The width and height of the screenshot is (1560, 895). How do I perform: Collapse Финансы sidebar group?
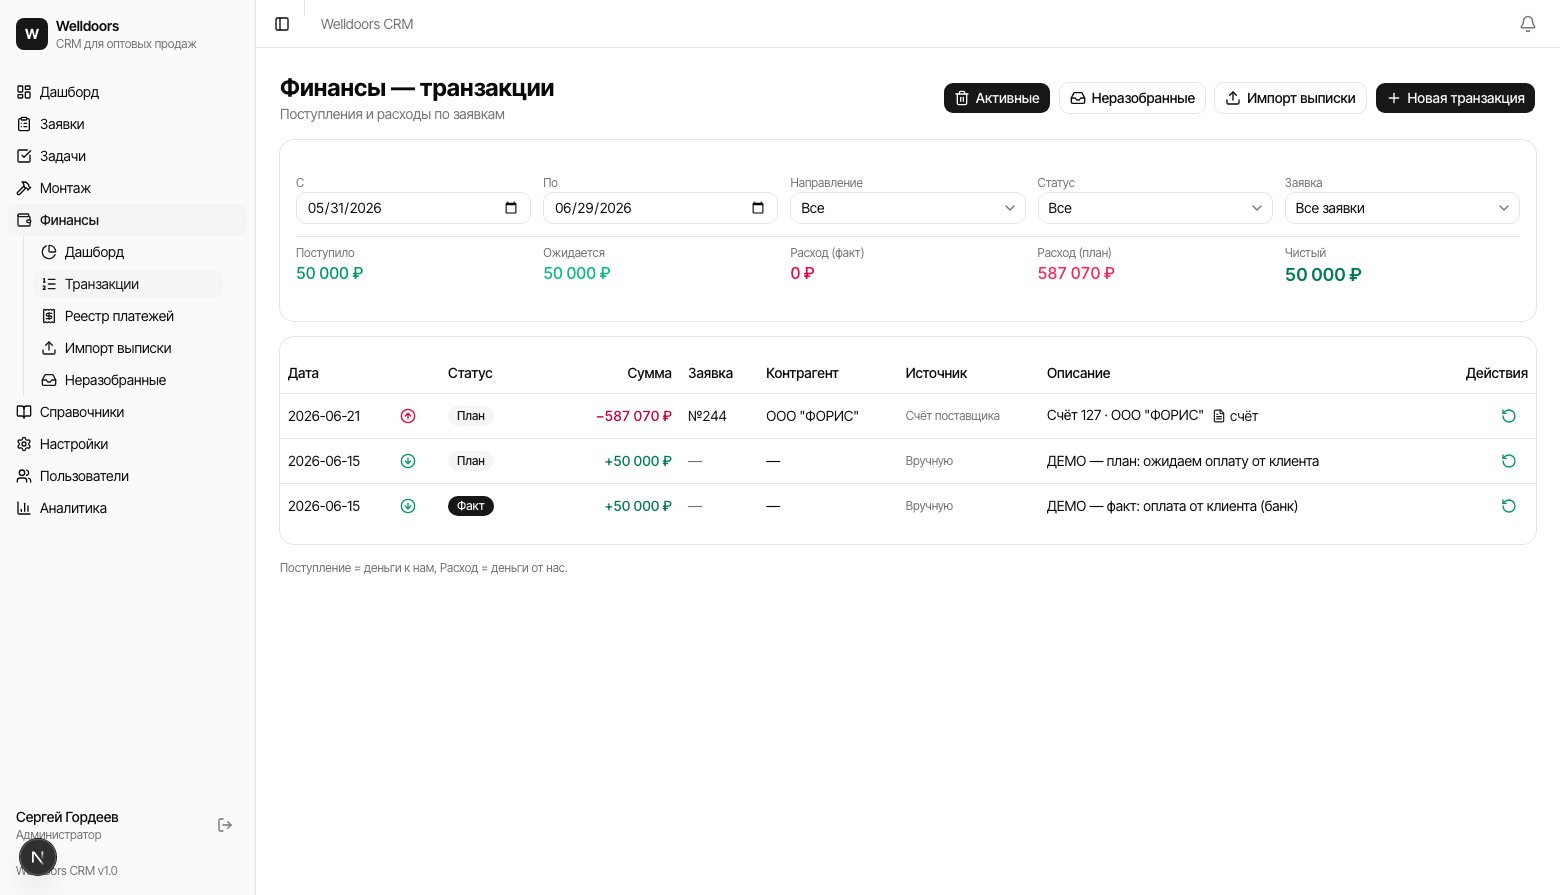[127, 220]
